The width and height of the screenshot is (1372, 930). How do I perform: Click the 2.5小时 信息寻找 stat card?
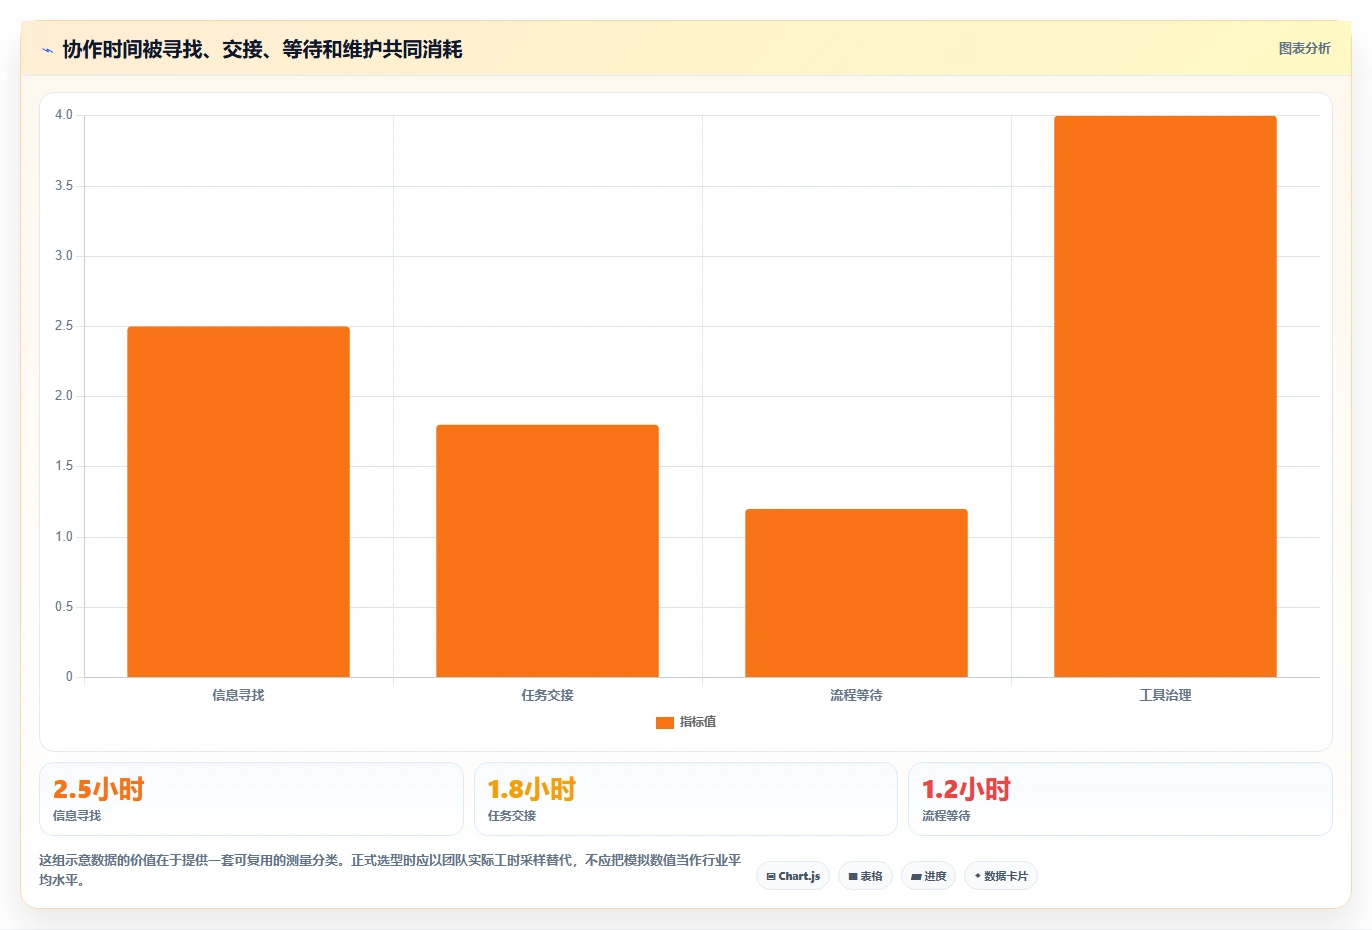pyautogui.click(x=251, y=799)
